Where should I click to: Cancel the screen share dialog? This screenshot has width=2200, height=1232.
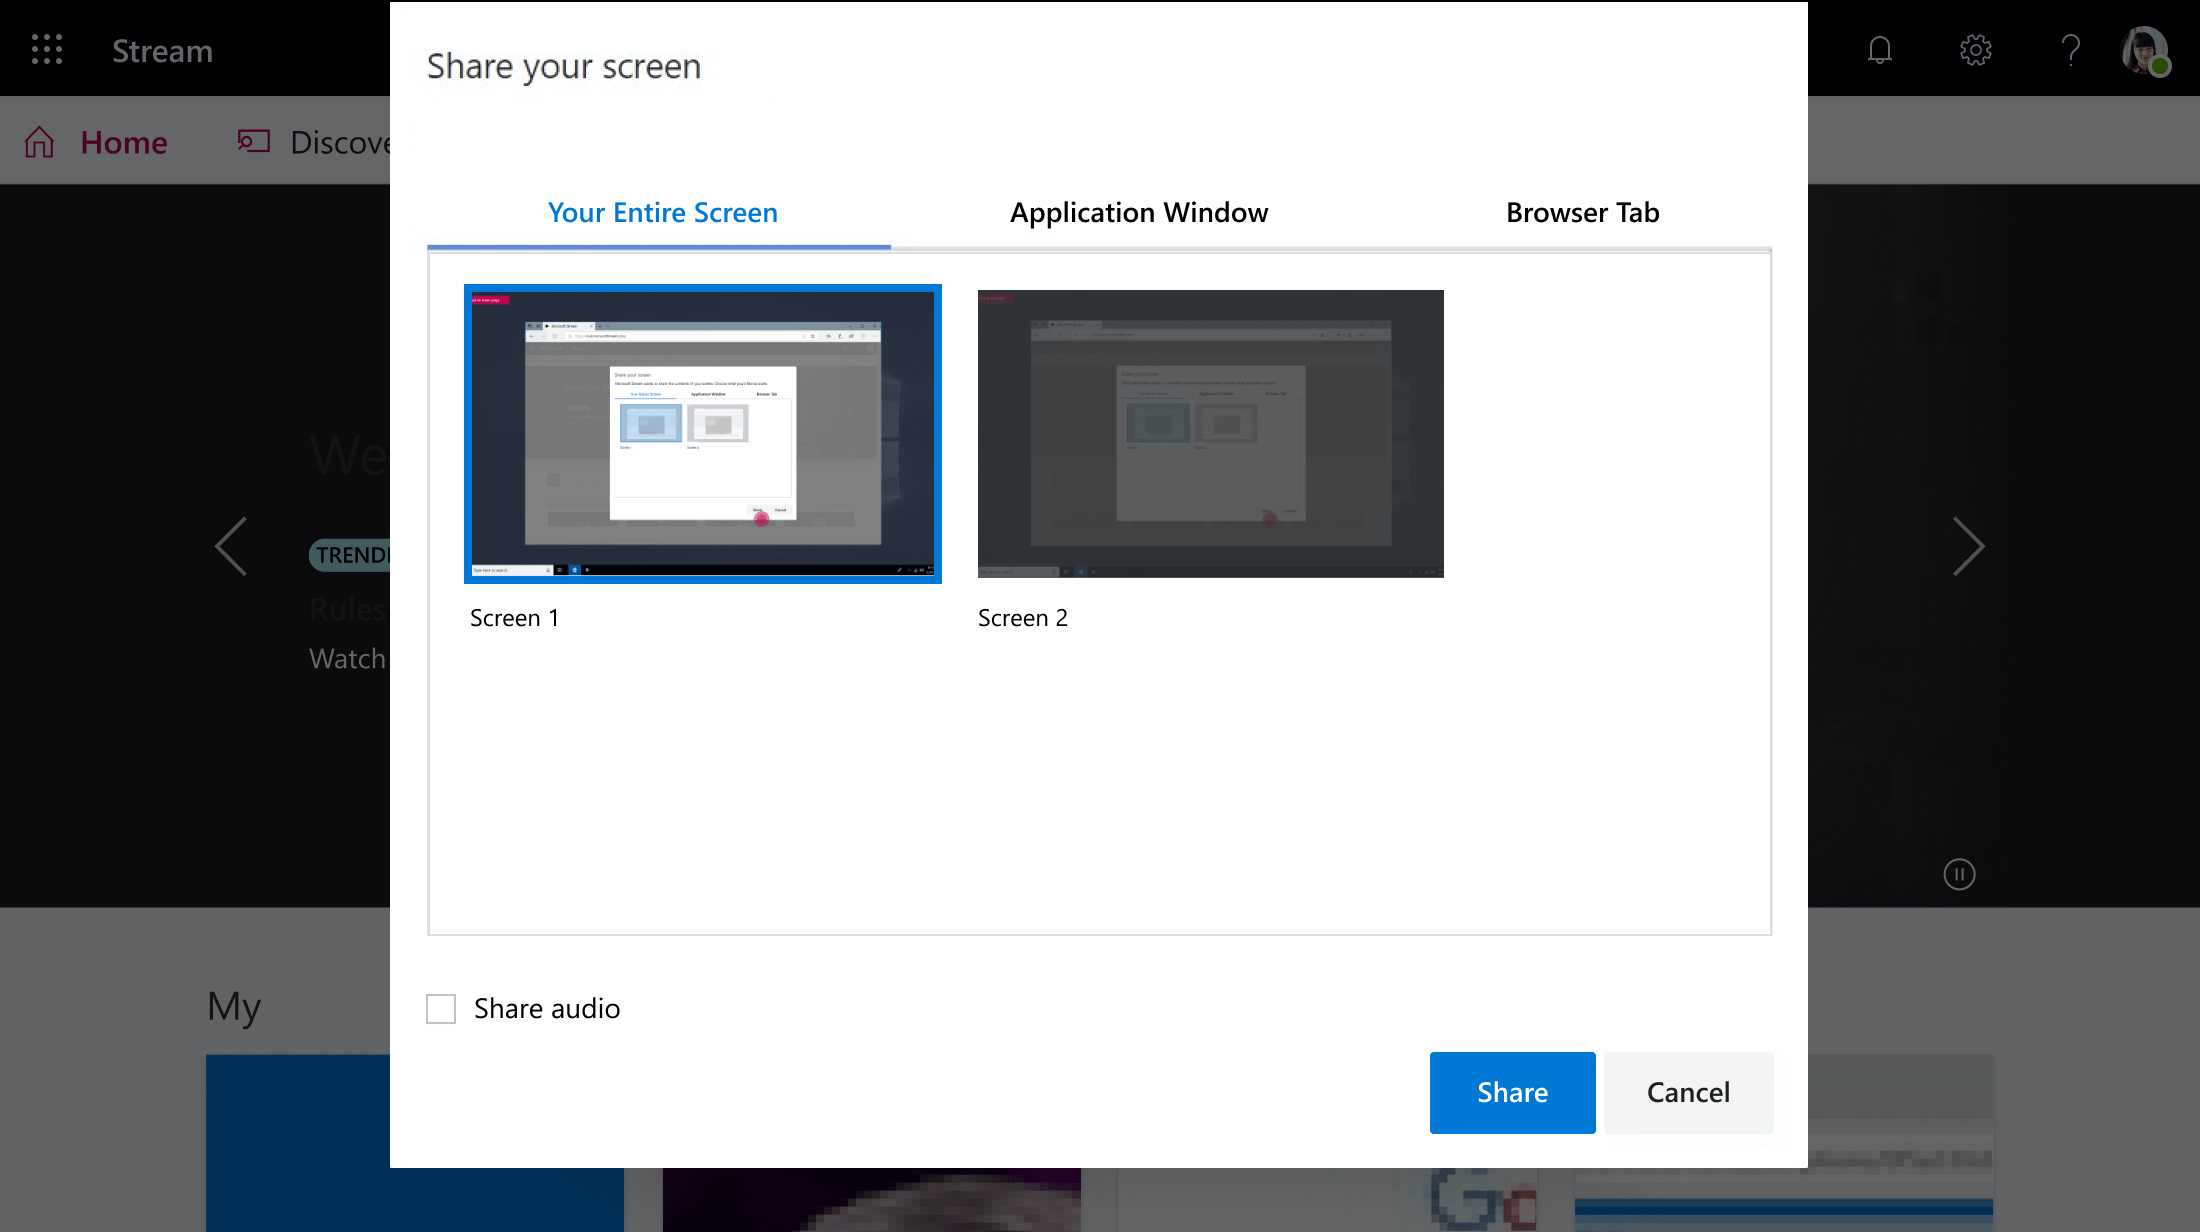coord(1688,1092)
